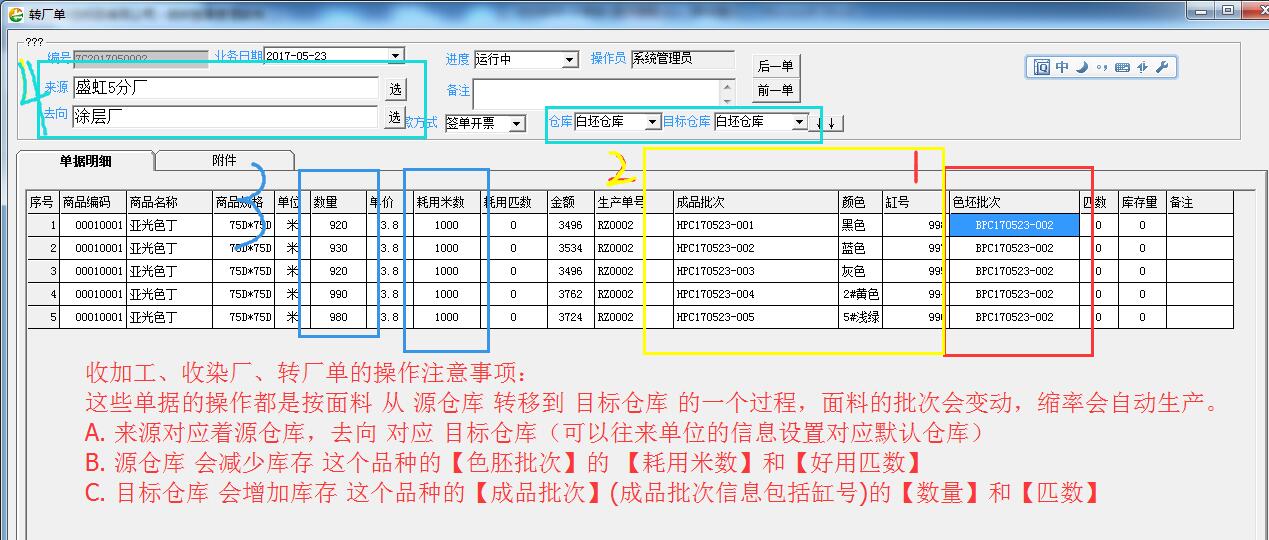Select cell HPC170523-005
Viewport: 1269px width, 540px height.
[x=756, y=317]
